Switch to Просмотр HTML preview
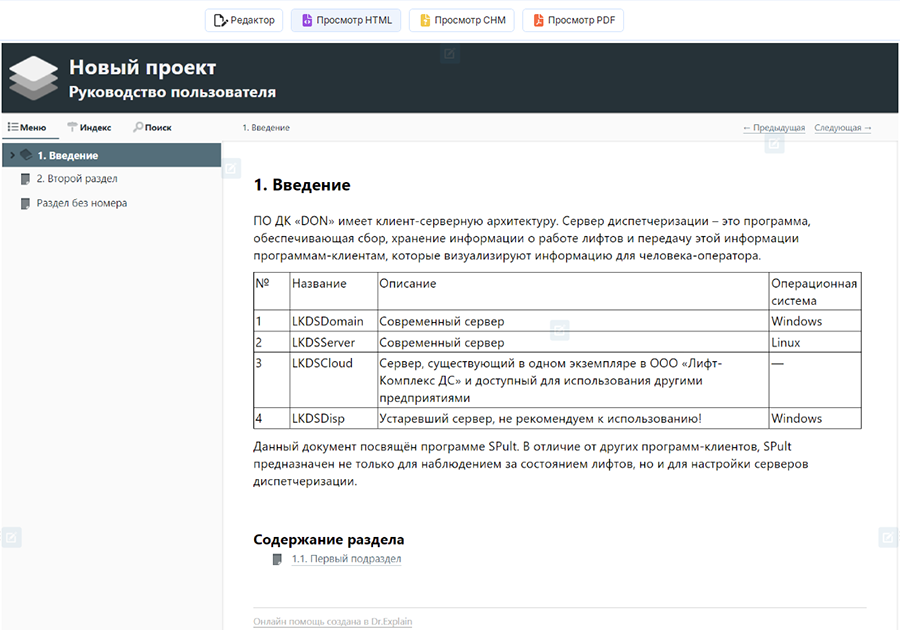900x630 pixels. click(346, 20)
